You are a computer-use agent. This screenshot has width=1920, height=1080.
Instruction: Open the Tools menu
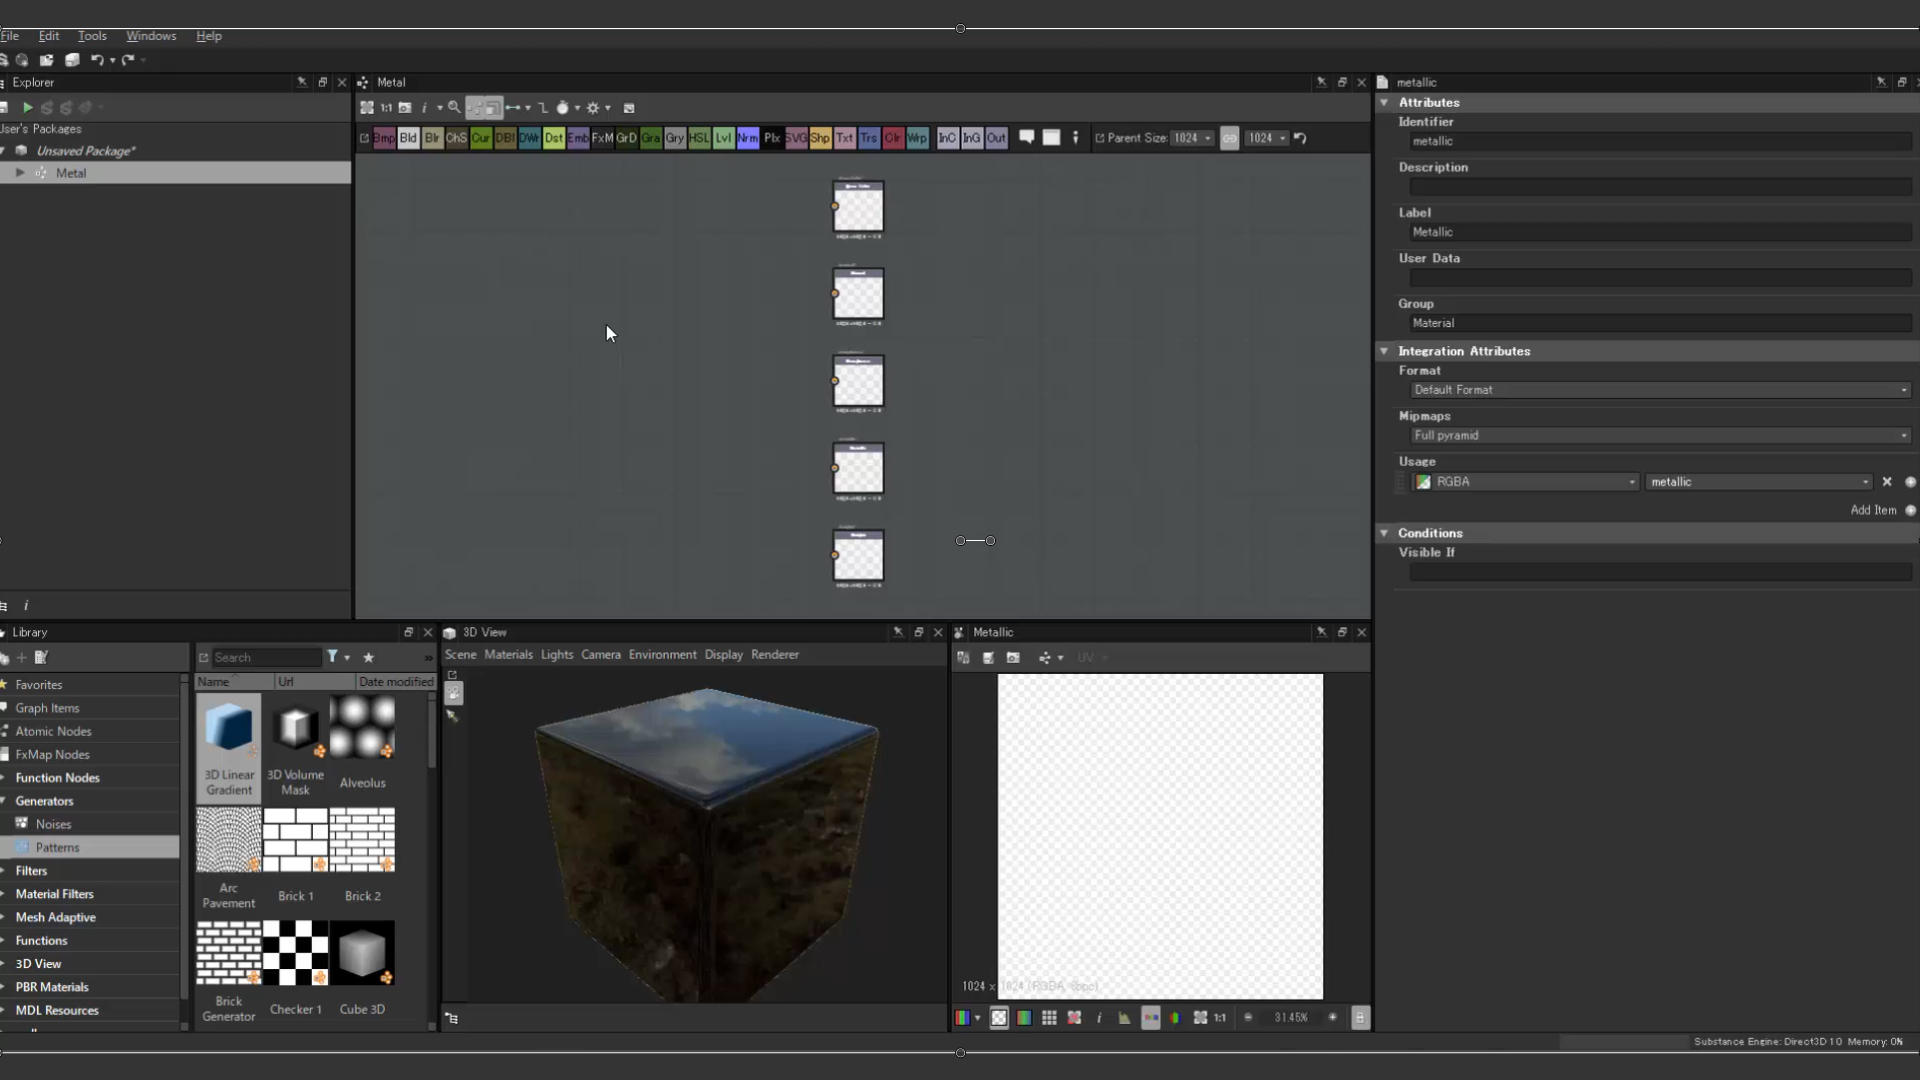[92, 36]
